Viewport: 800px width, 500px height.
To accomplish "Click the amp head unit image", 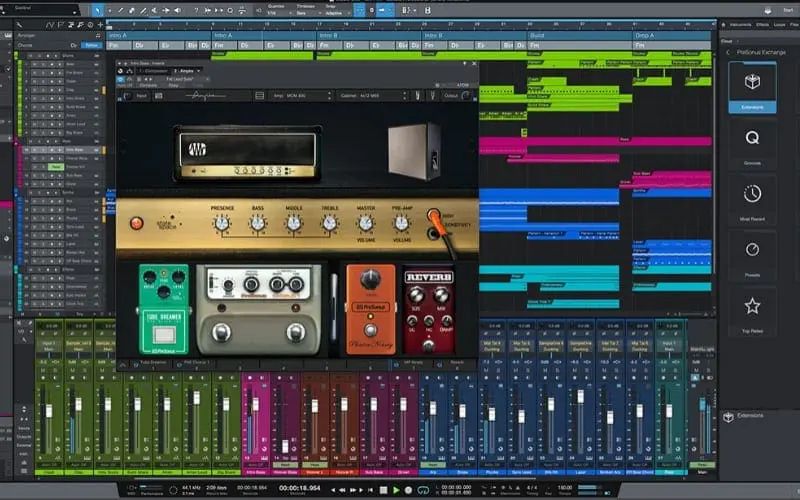I will pos(247,153).
